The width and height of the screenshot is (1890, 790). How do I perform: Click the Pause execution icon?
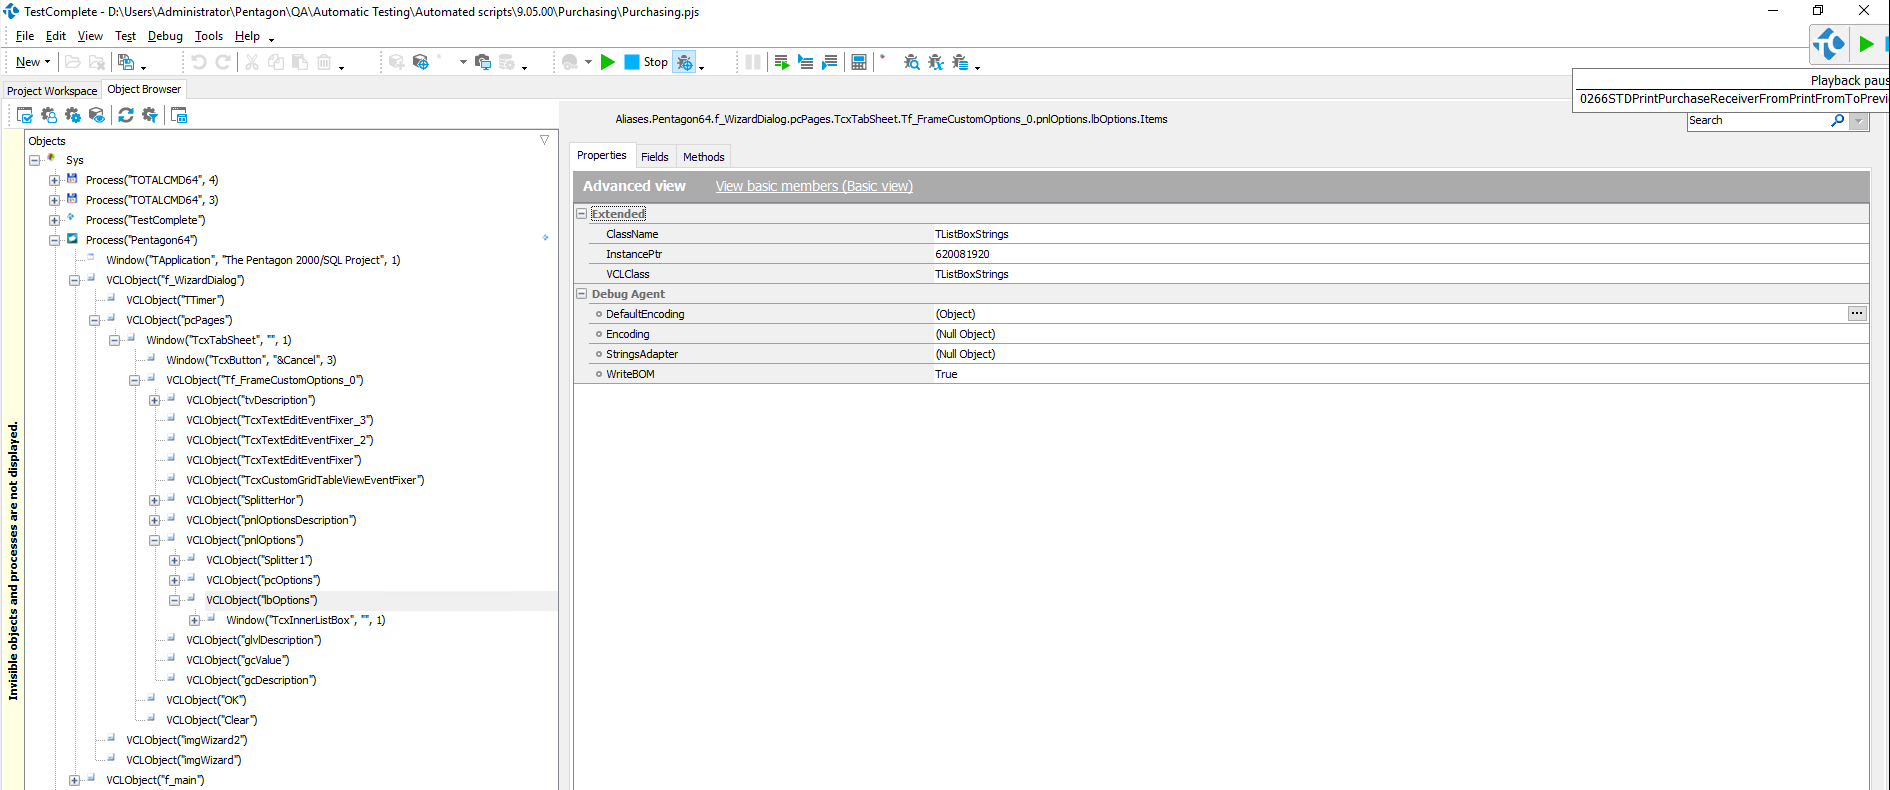coord(753,62)
